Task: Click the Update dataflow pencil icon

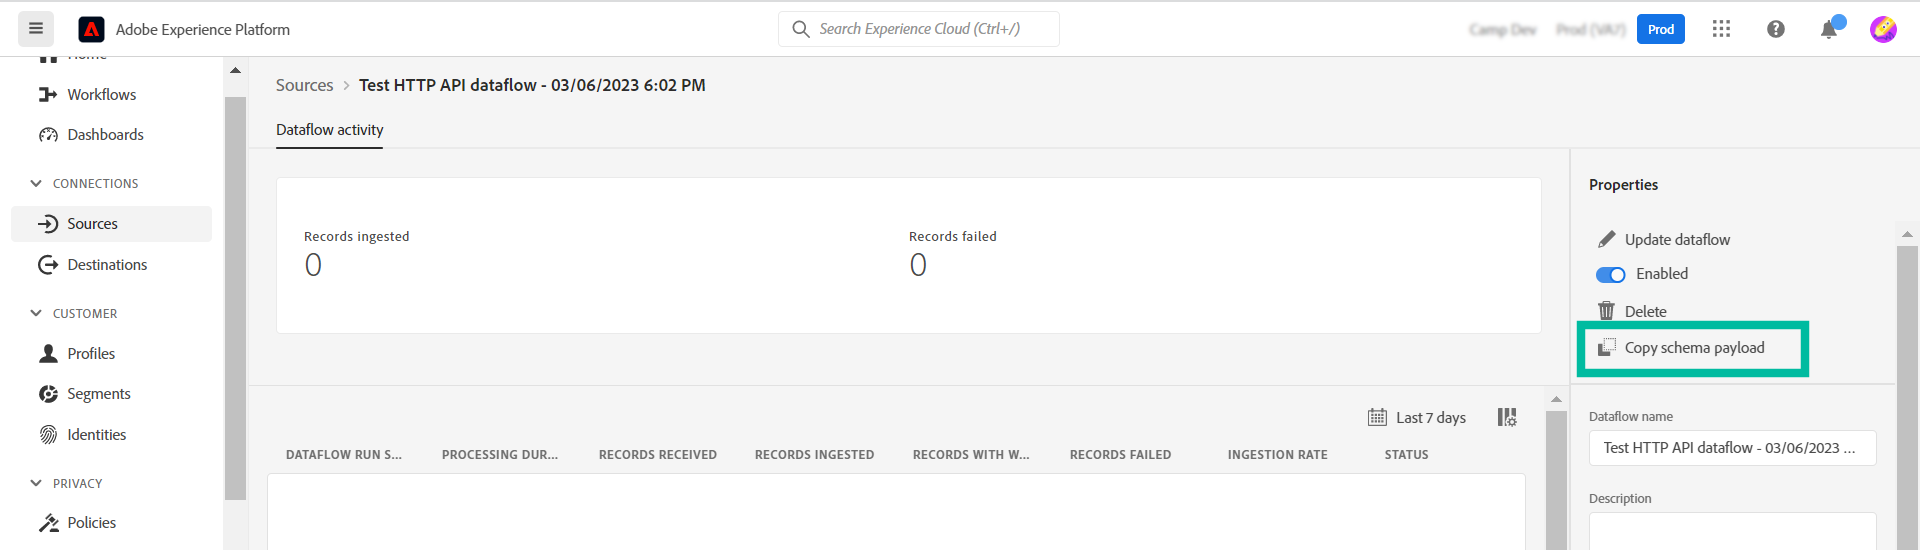Action: [1606, 239]
